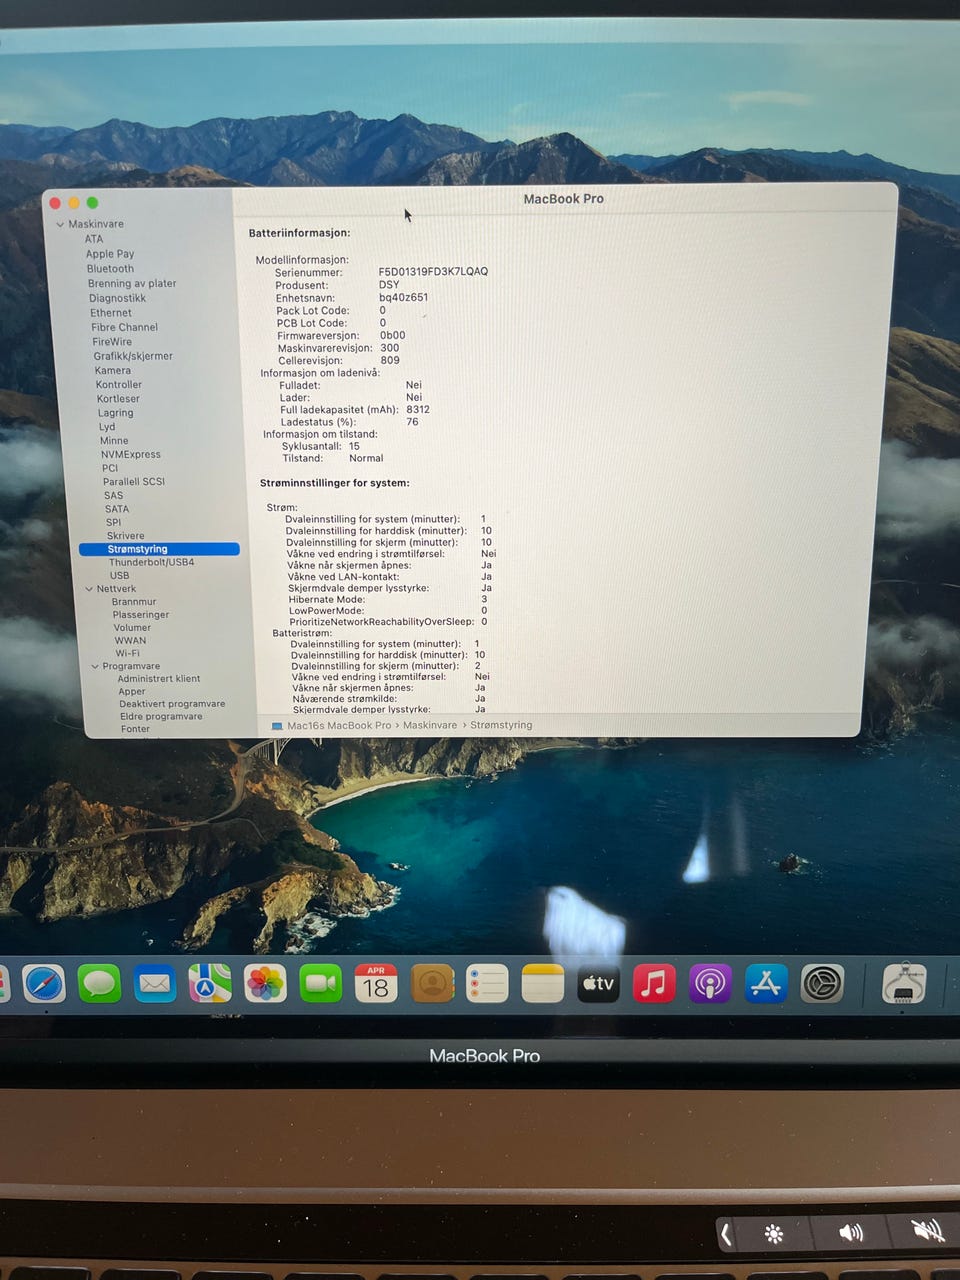
Task: Open the Mail app in the Dock
Action: point(154,984)
